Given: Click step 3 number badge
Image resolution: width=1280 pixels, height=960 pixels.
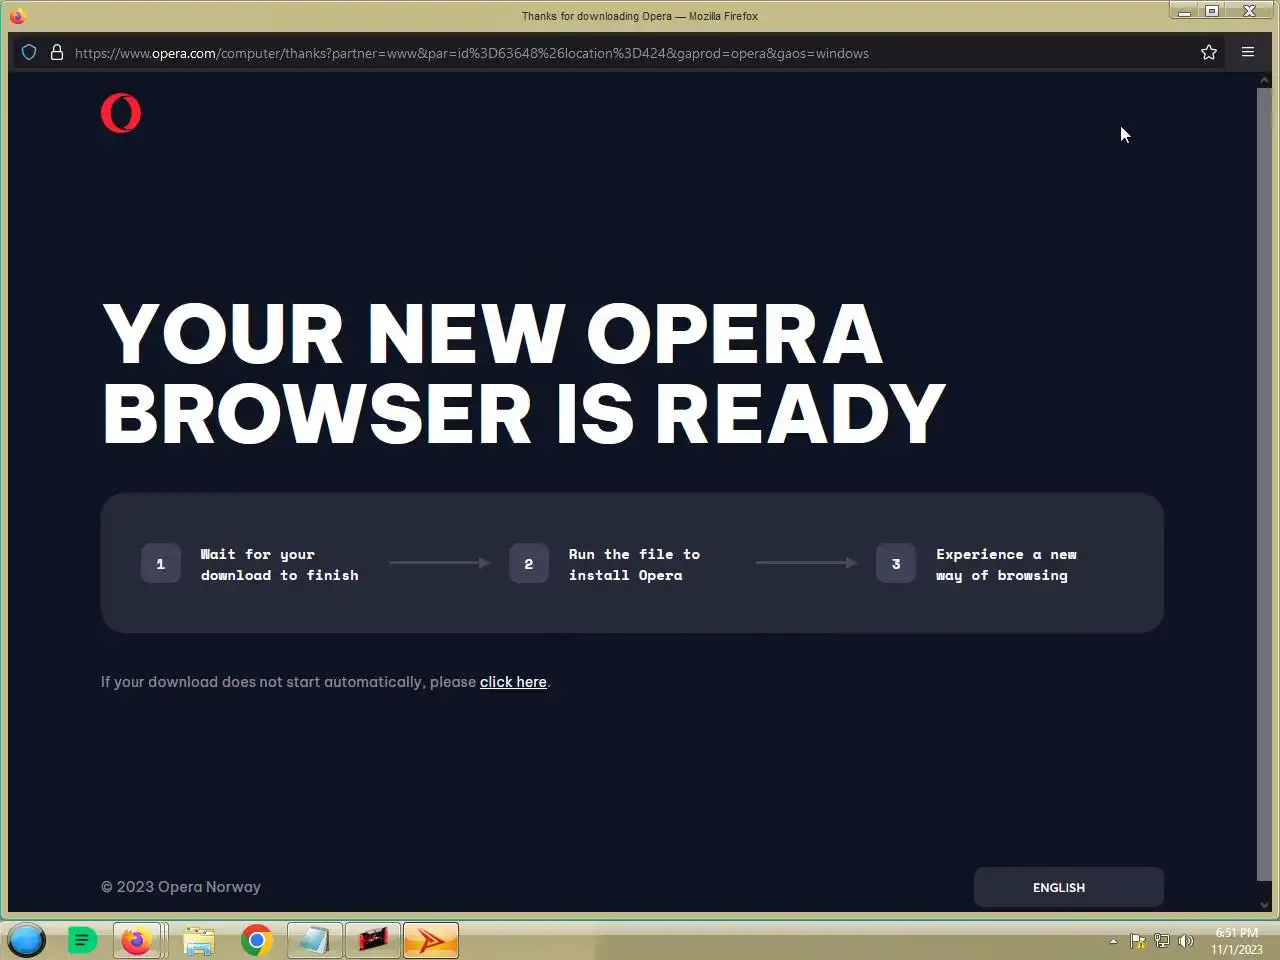Looking at the screenshot, I should tap(895, 564).
